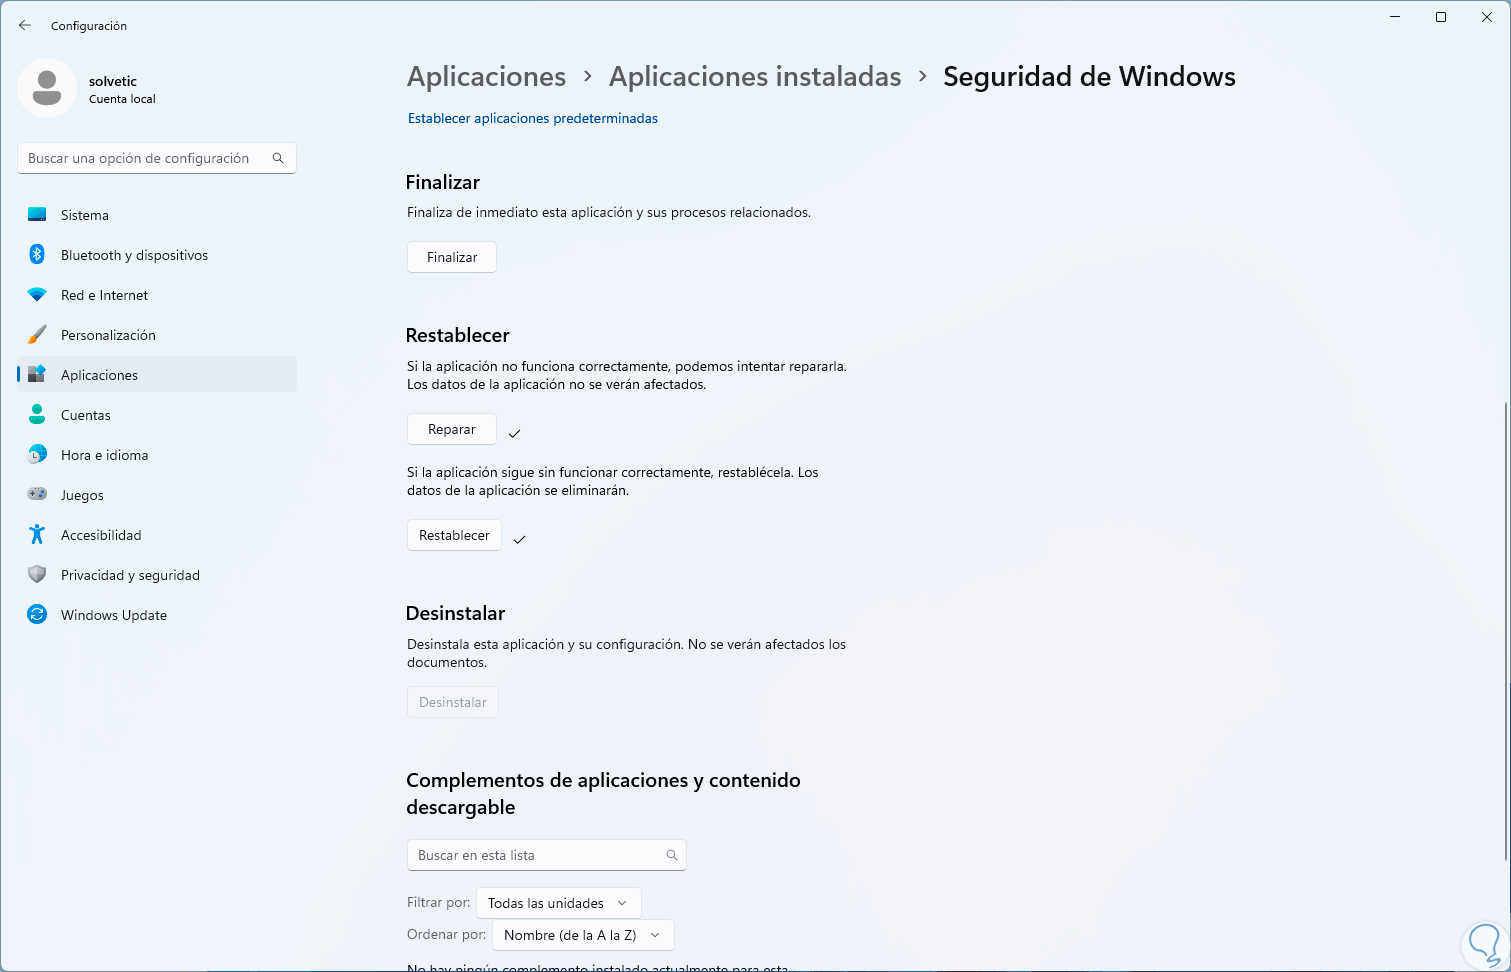Maximize the Configuración window
Viewport: 1511px width, 972px height.
(1441, 17)
